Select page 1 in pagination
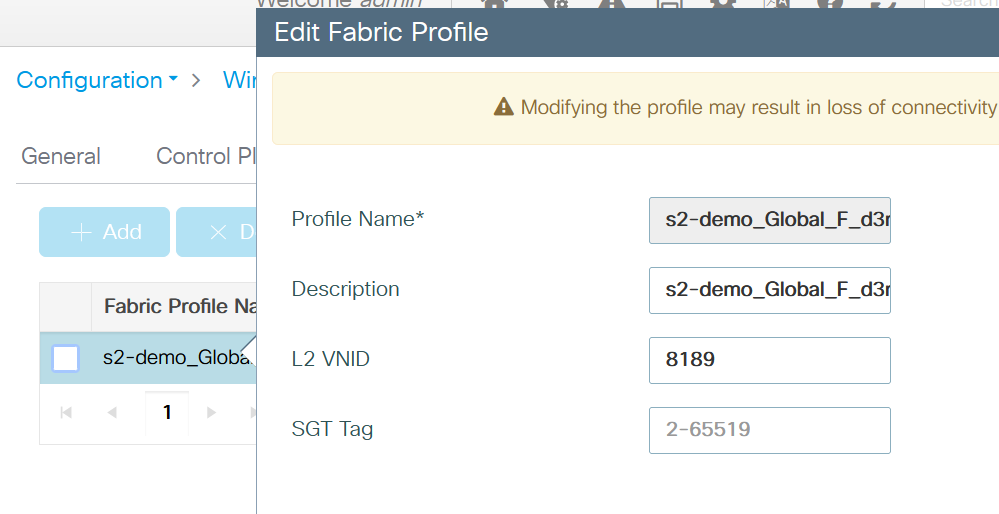Screen dimensions: 999x514 tap(167, 413)
